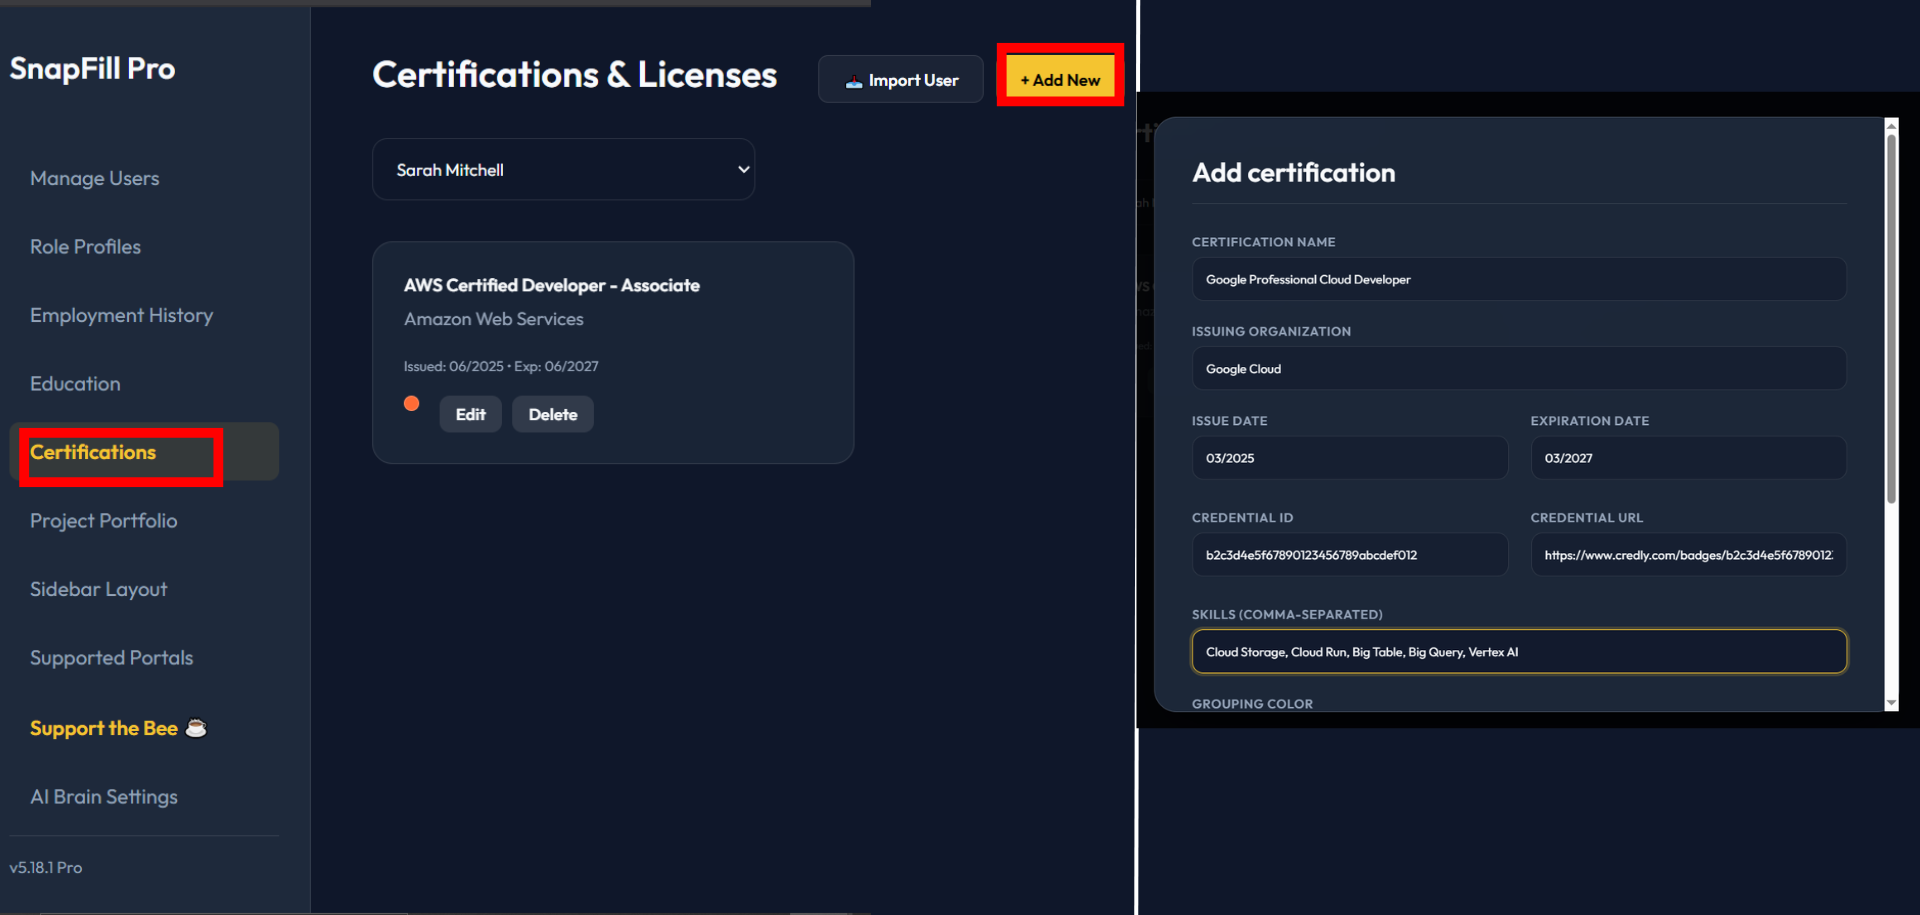Click the rocket icon on Import User
This screenshot has width=1920, height=915.
(x=854, y=79)
